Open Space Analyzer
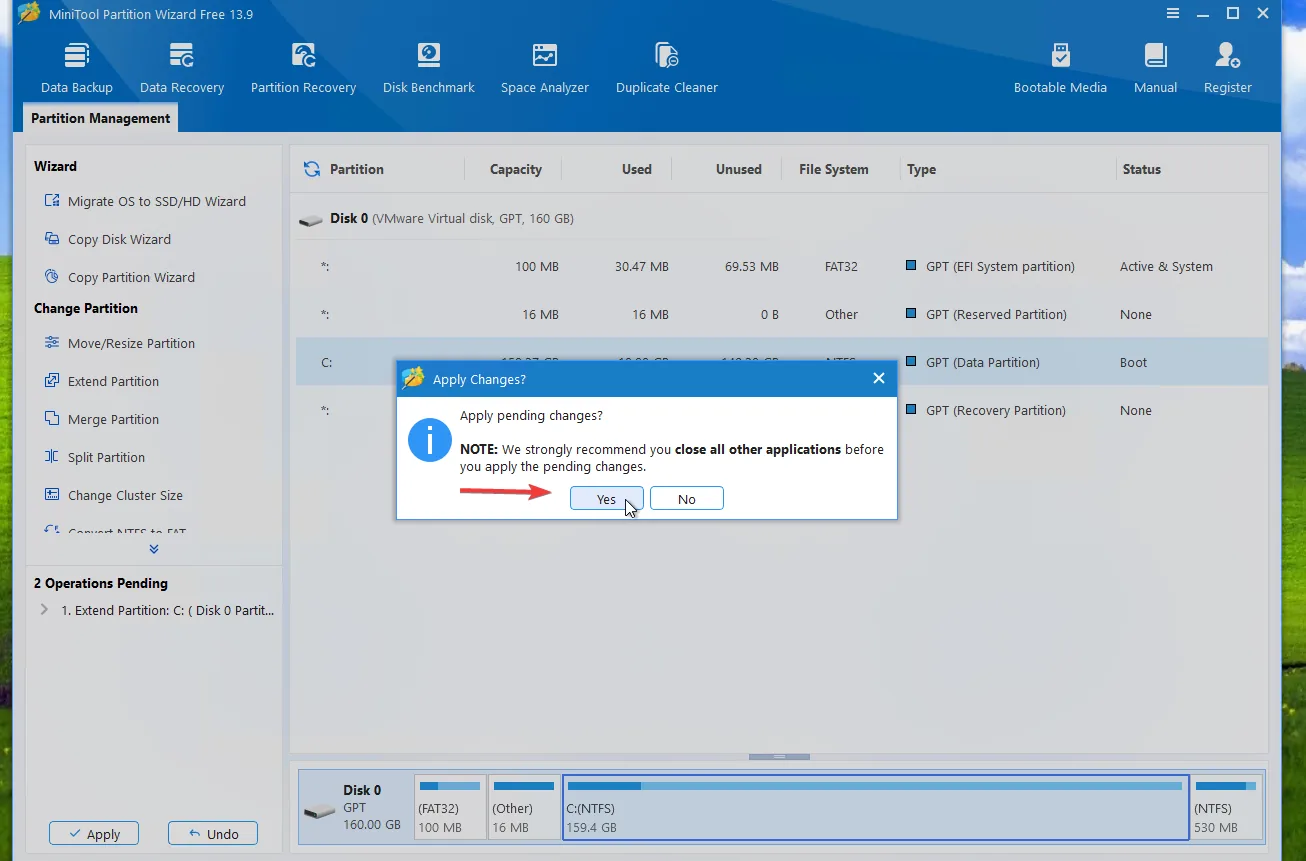This screenshot has height=861, width=1306. 545,68
